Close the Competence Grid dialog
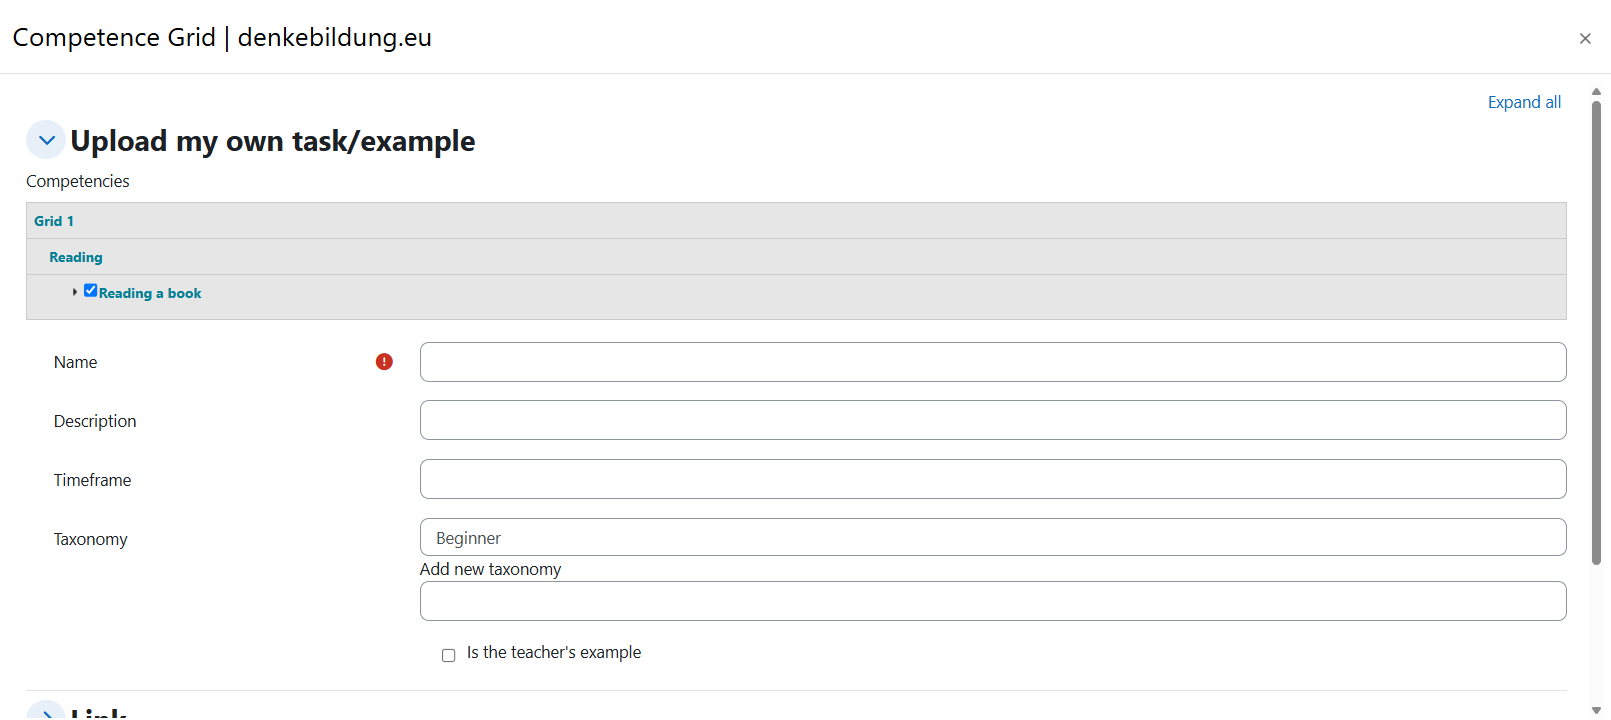Image resolution: width=1611 pixels, height=720 pixels. point(1585,38)
